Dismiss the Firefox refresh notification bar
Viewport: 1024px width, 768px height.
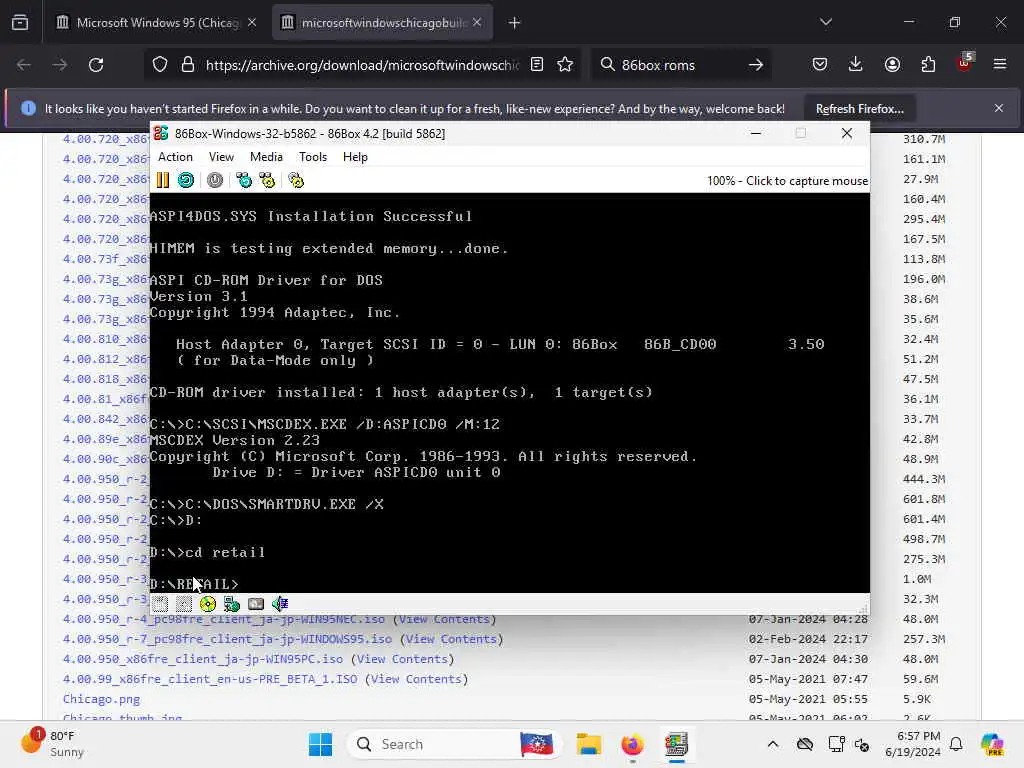999,108
